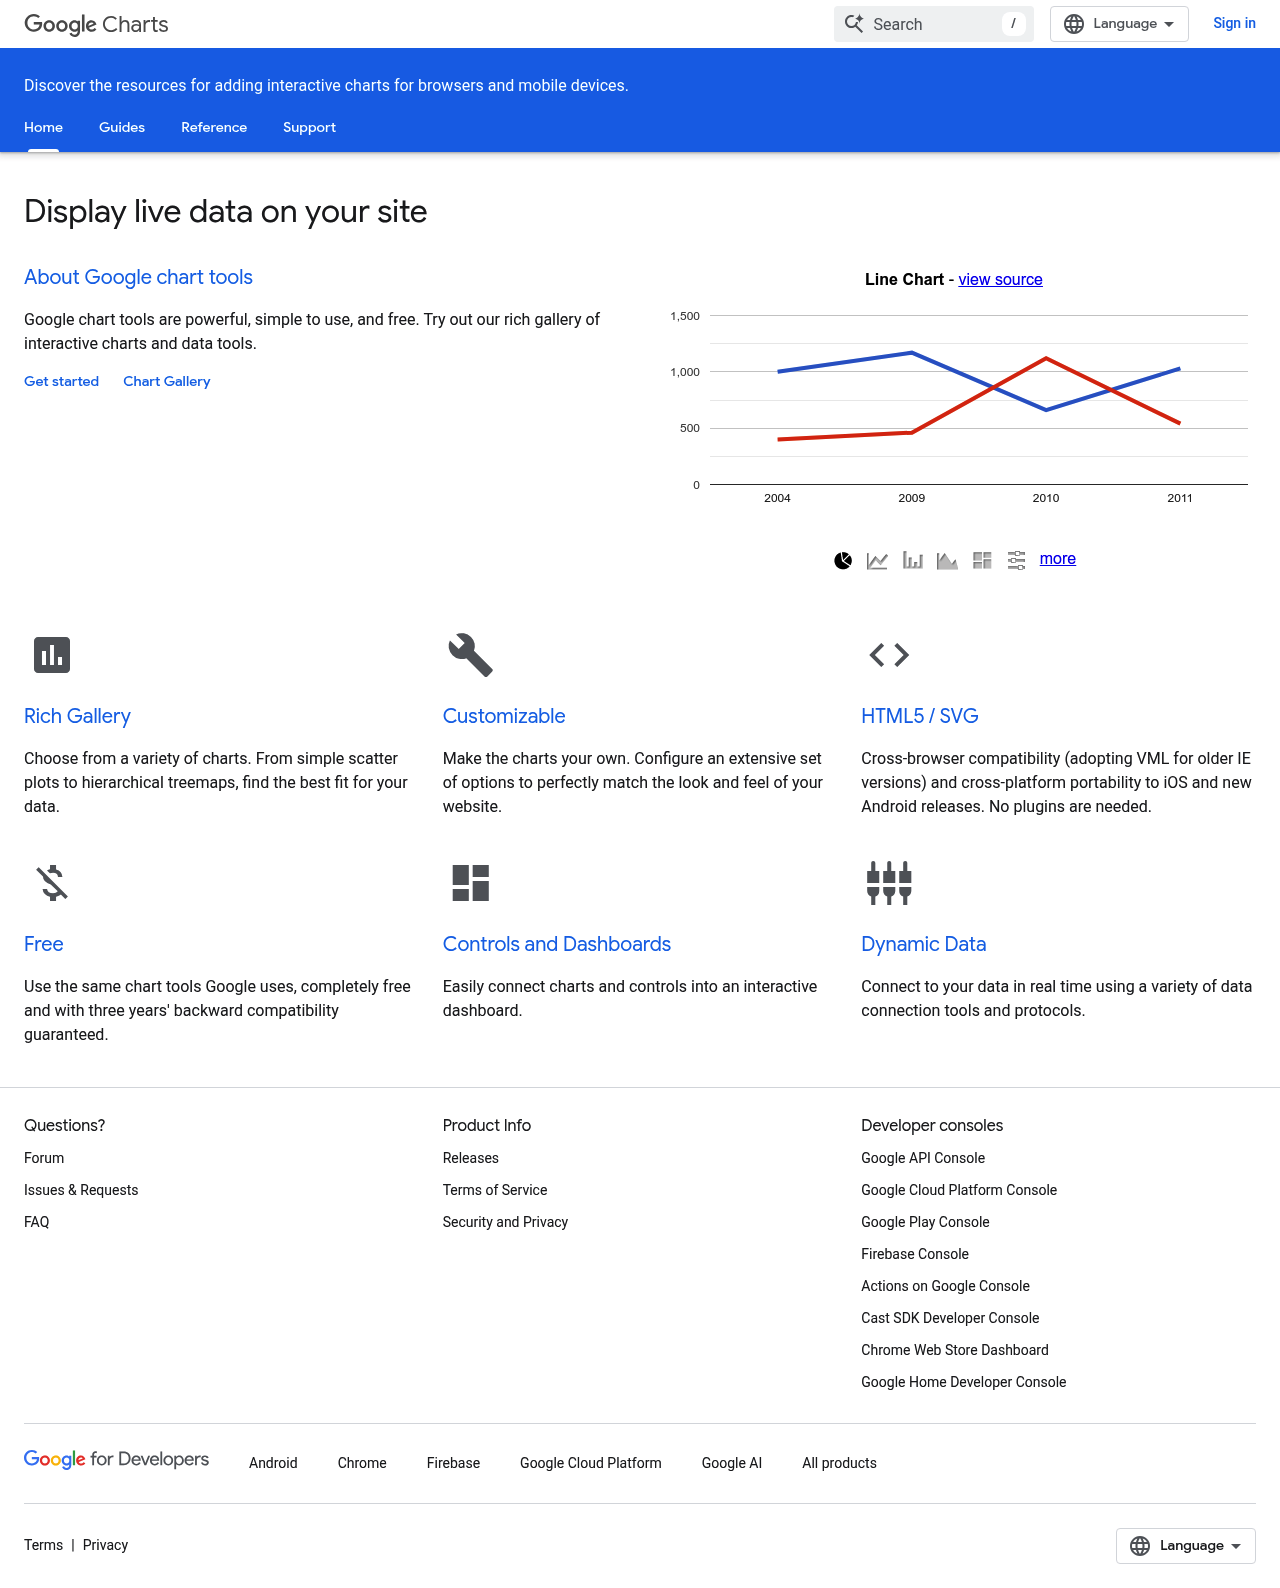Image resolution: width=1280 pixels, height=1588 pixels.
Task: Switch to the Guides tab
Action: tap(122, 127)
